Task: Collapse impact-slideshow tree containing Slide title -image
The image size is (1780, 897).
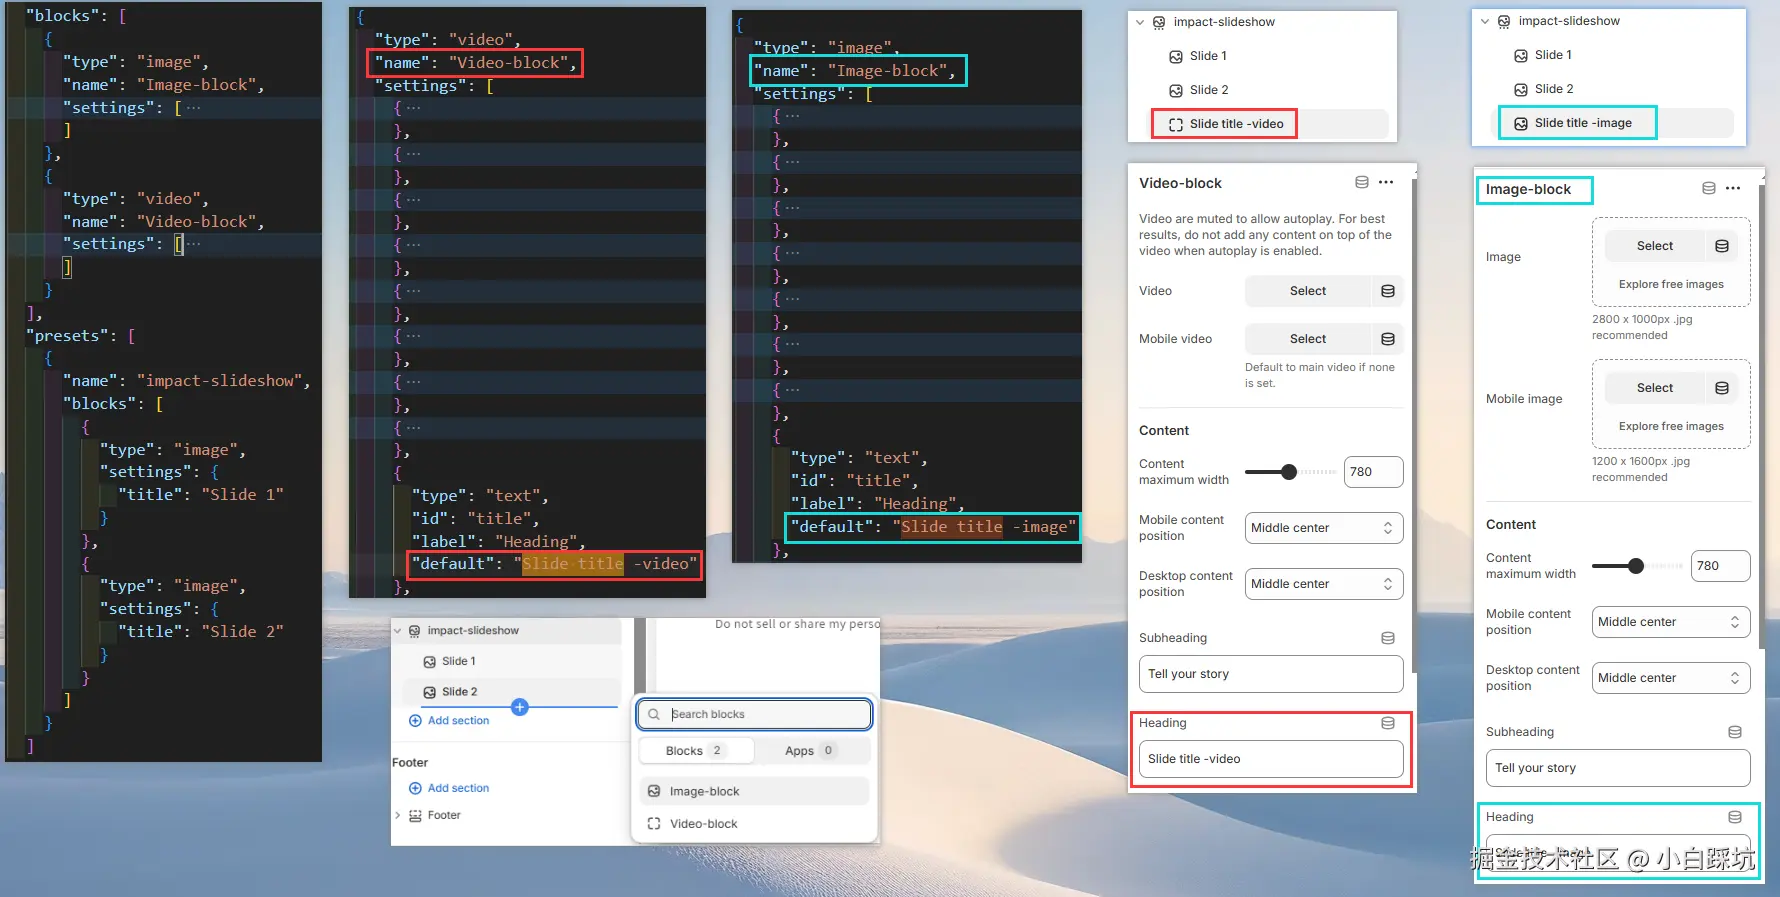Action: (x=1485, y=21)
